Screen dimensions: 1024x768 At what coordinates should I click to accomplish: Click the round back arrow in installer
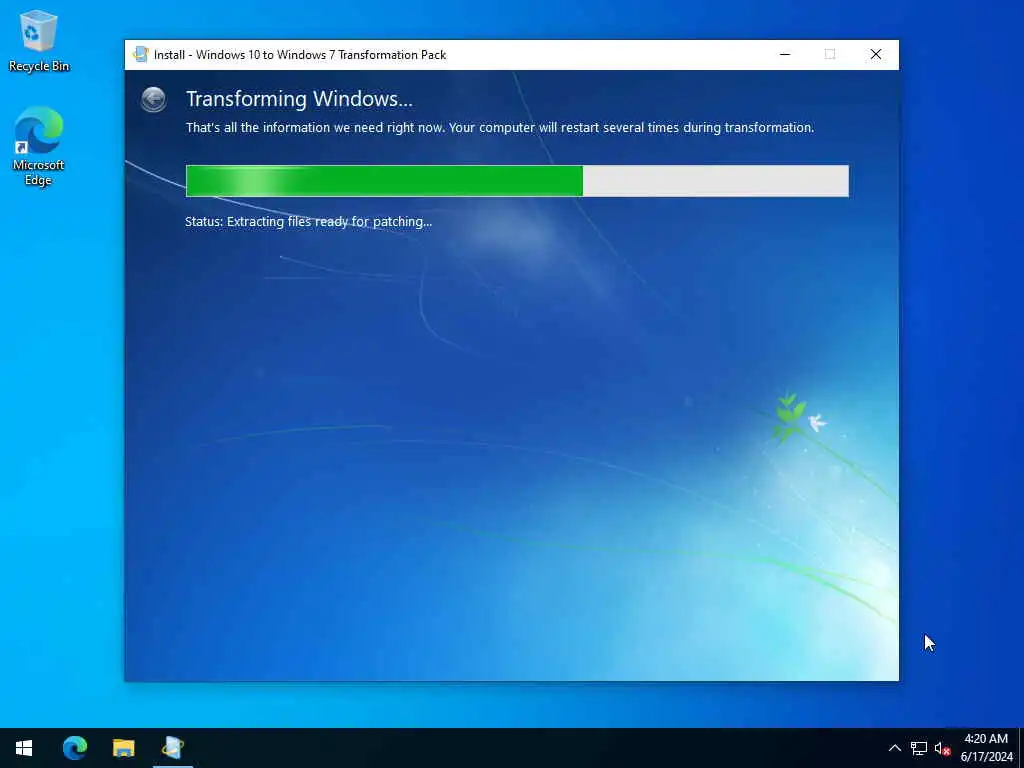[x=153, y=100]
